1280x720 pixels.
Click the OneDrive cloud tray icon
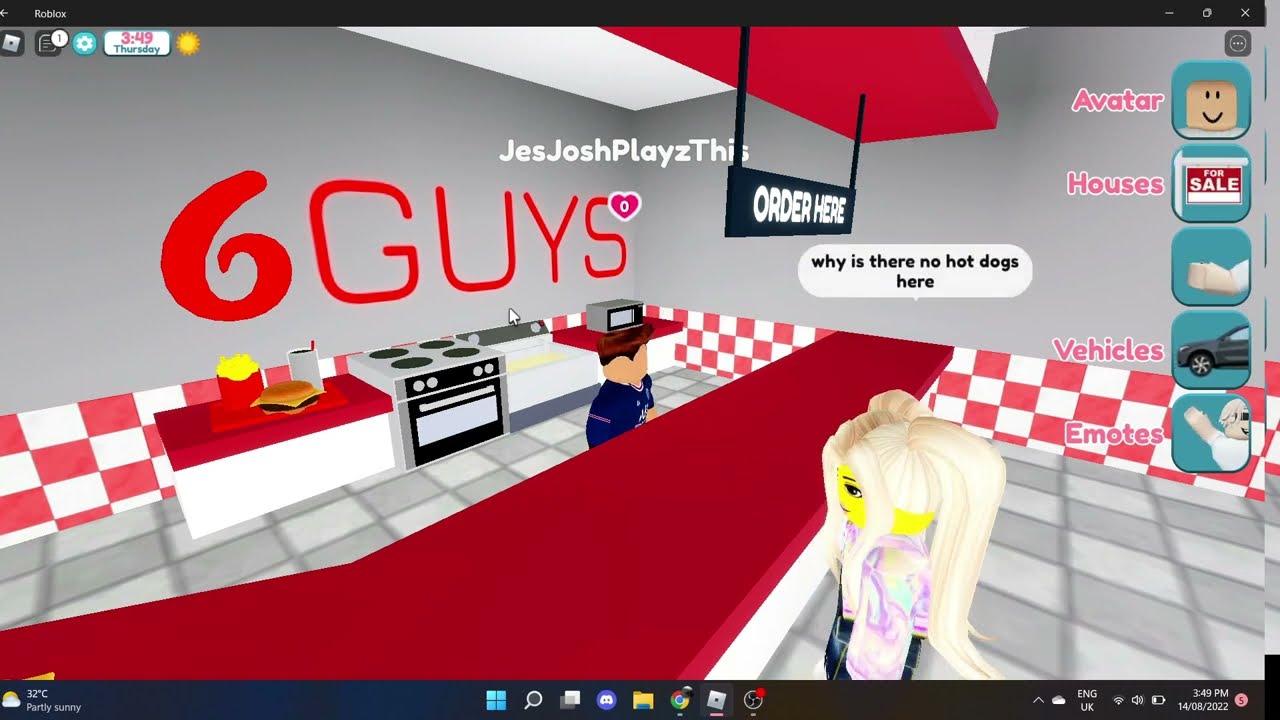(x=1058, y=700)
